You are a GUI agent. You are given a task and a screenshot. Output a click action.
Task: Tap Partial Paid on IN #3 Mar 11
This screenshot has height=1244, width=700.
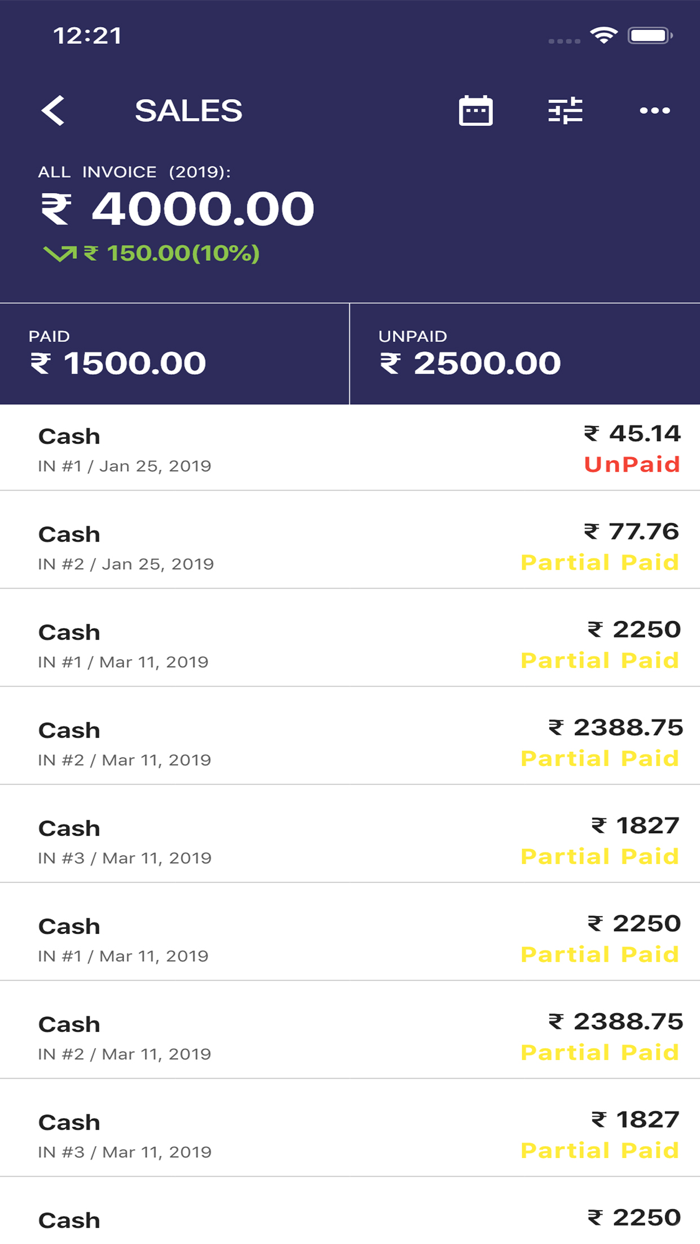point(600,857)
